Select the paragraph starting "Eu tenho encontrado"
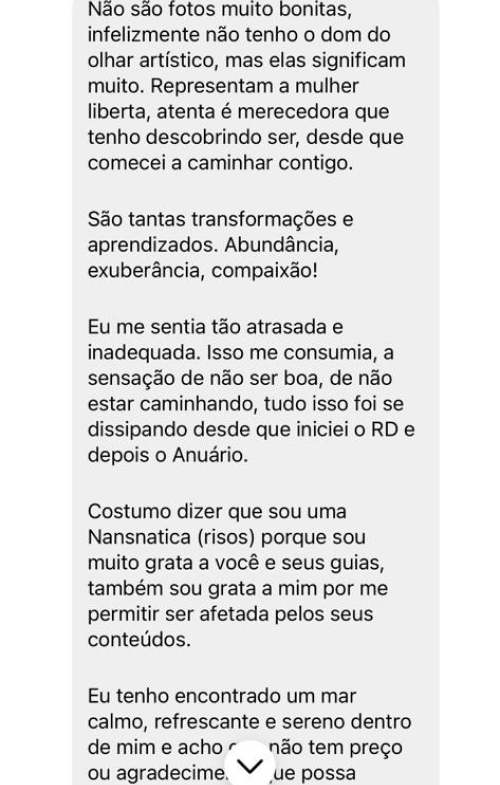 click(x=250, y=734)
